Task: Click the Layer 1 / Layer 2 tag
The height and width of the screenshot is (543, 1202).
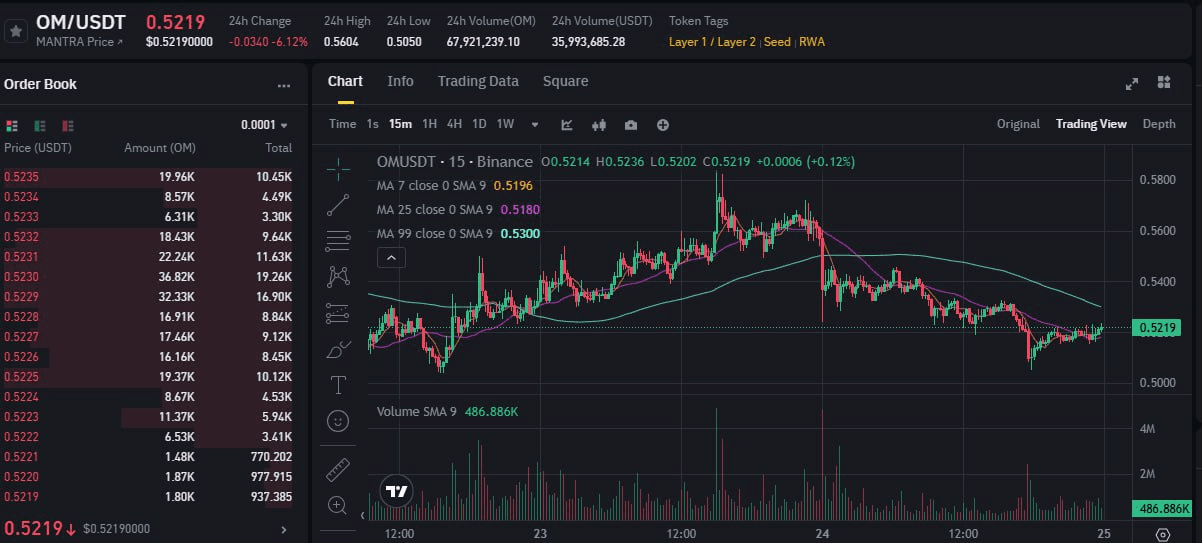Action: click(x=714, y=42)
